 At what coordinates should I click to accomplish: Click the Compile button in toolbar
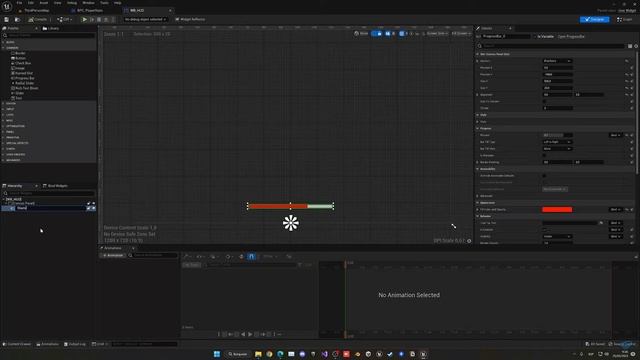[x=38, y=19]
